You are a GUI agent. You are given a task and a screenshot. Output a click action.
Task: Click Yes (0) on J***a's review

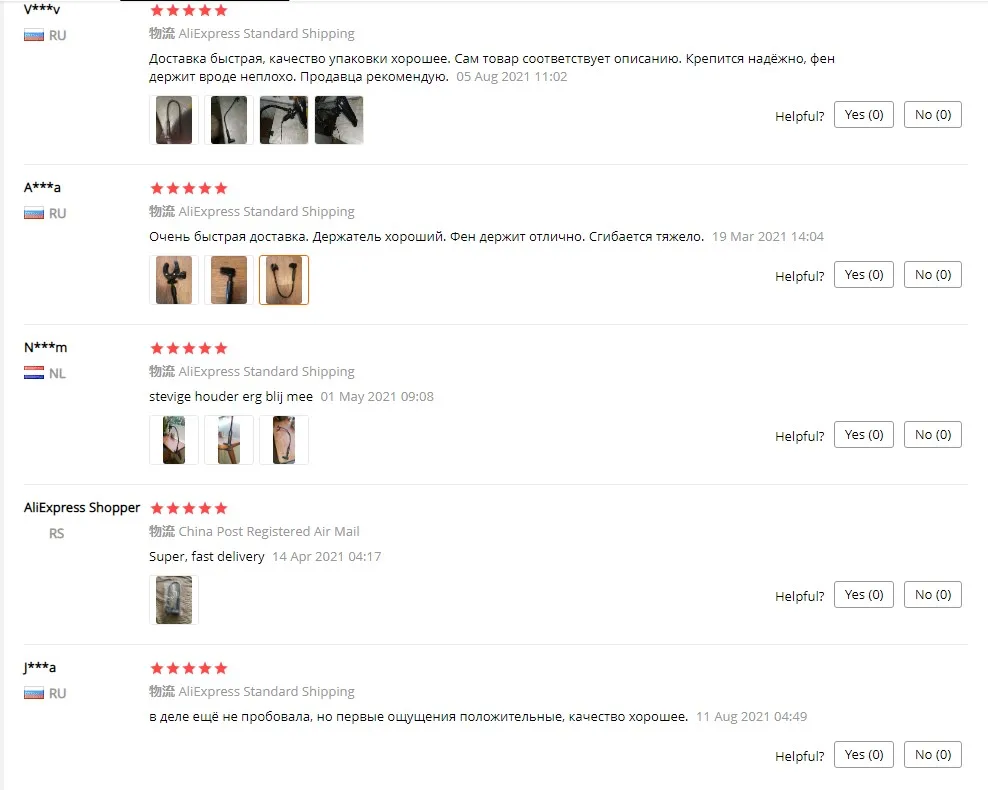863,755
